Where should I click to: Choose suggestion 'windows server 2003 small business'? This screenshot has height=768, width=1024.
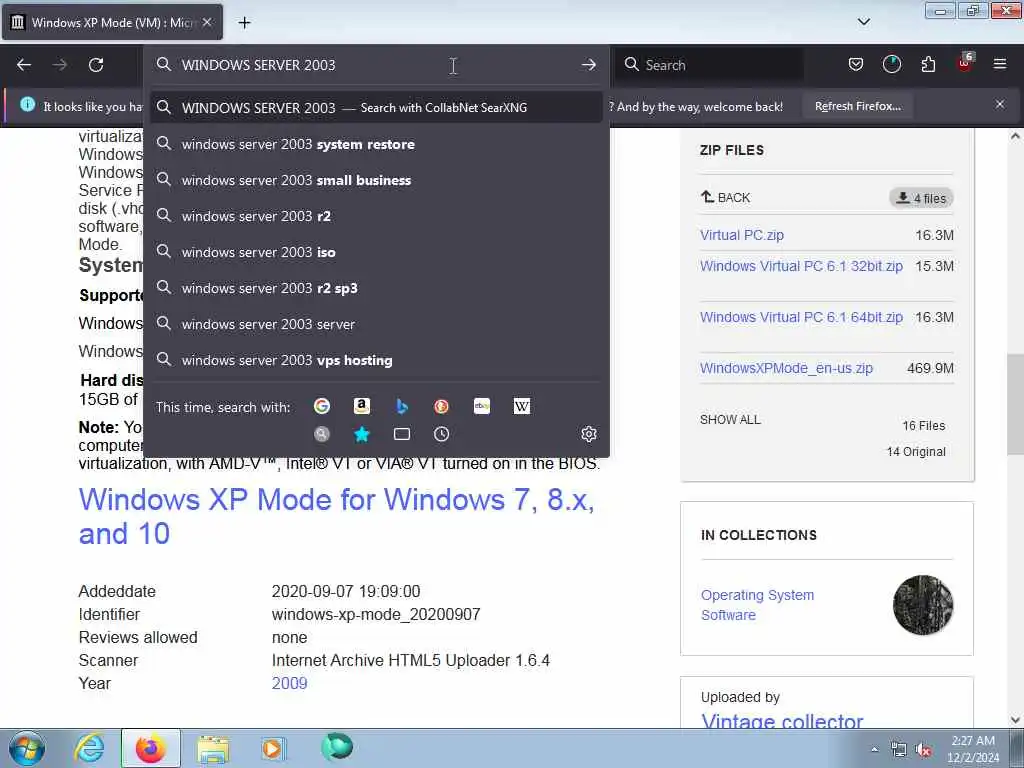click(376, 180)
